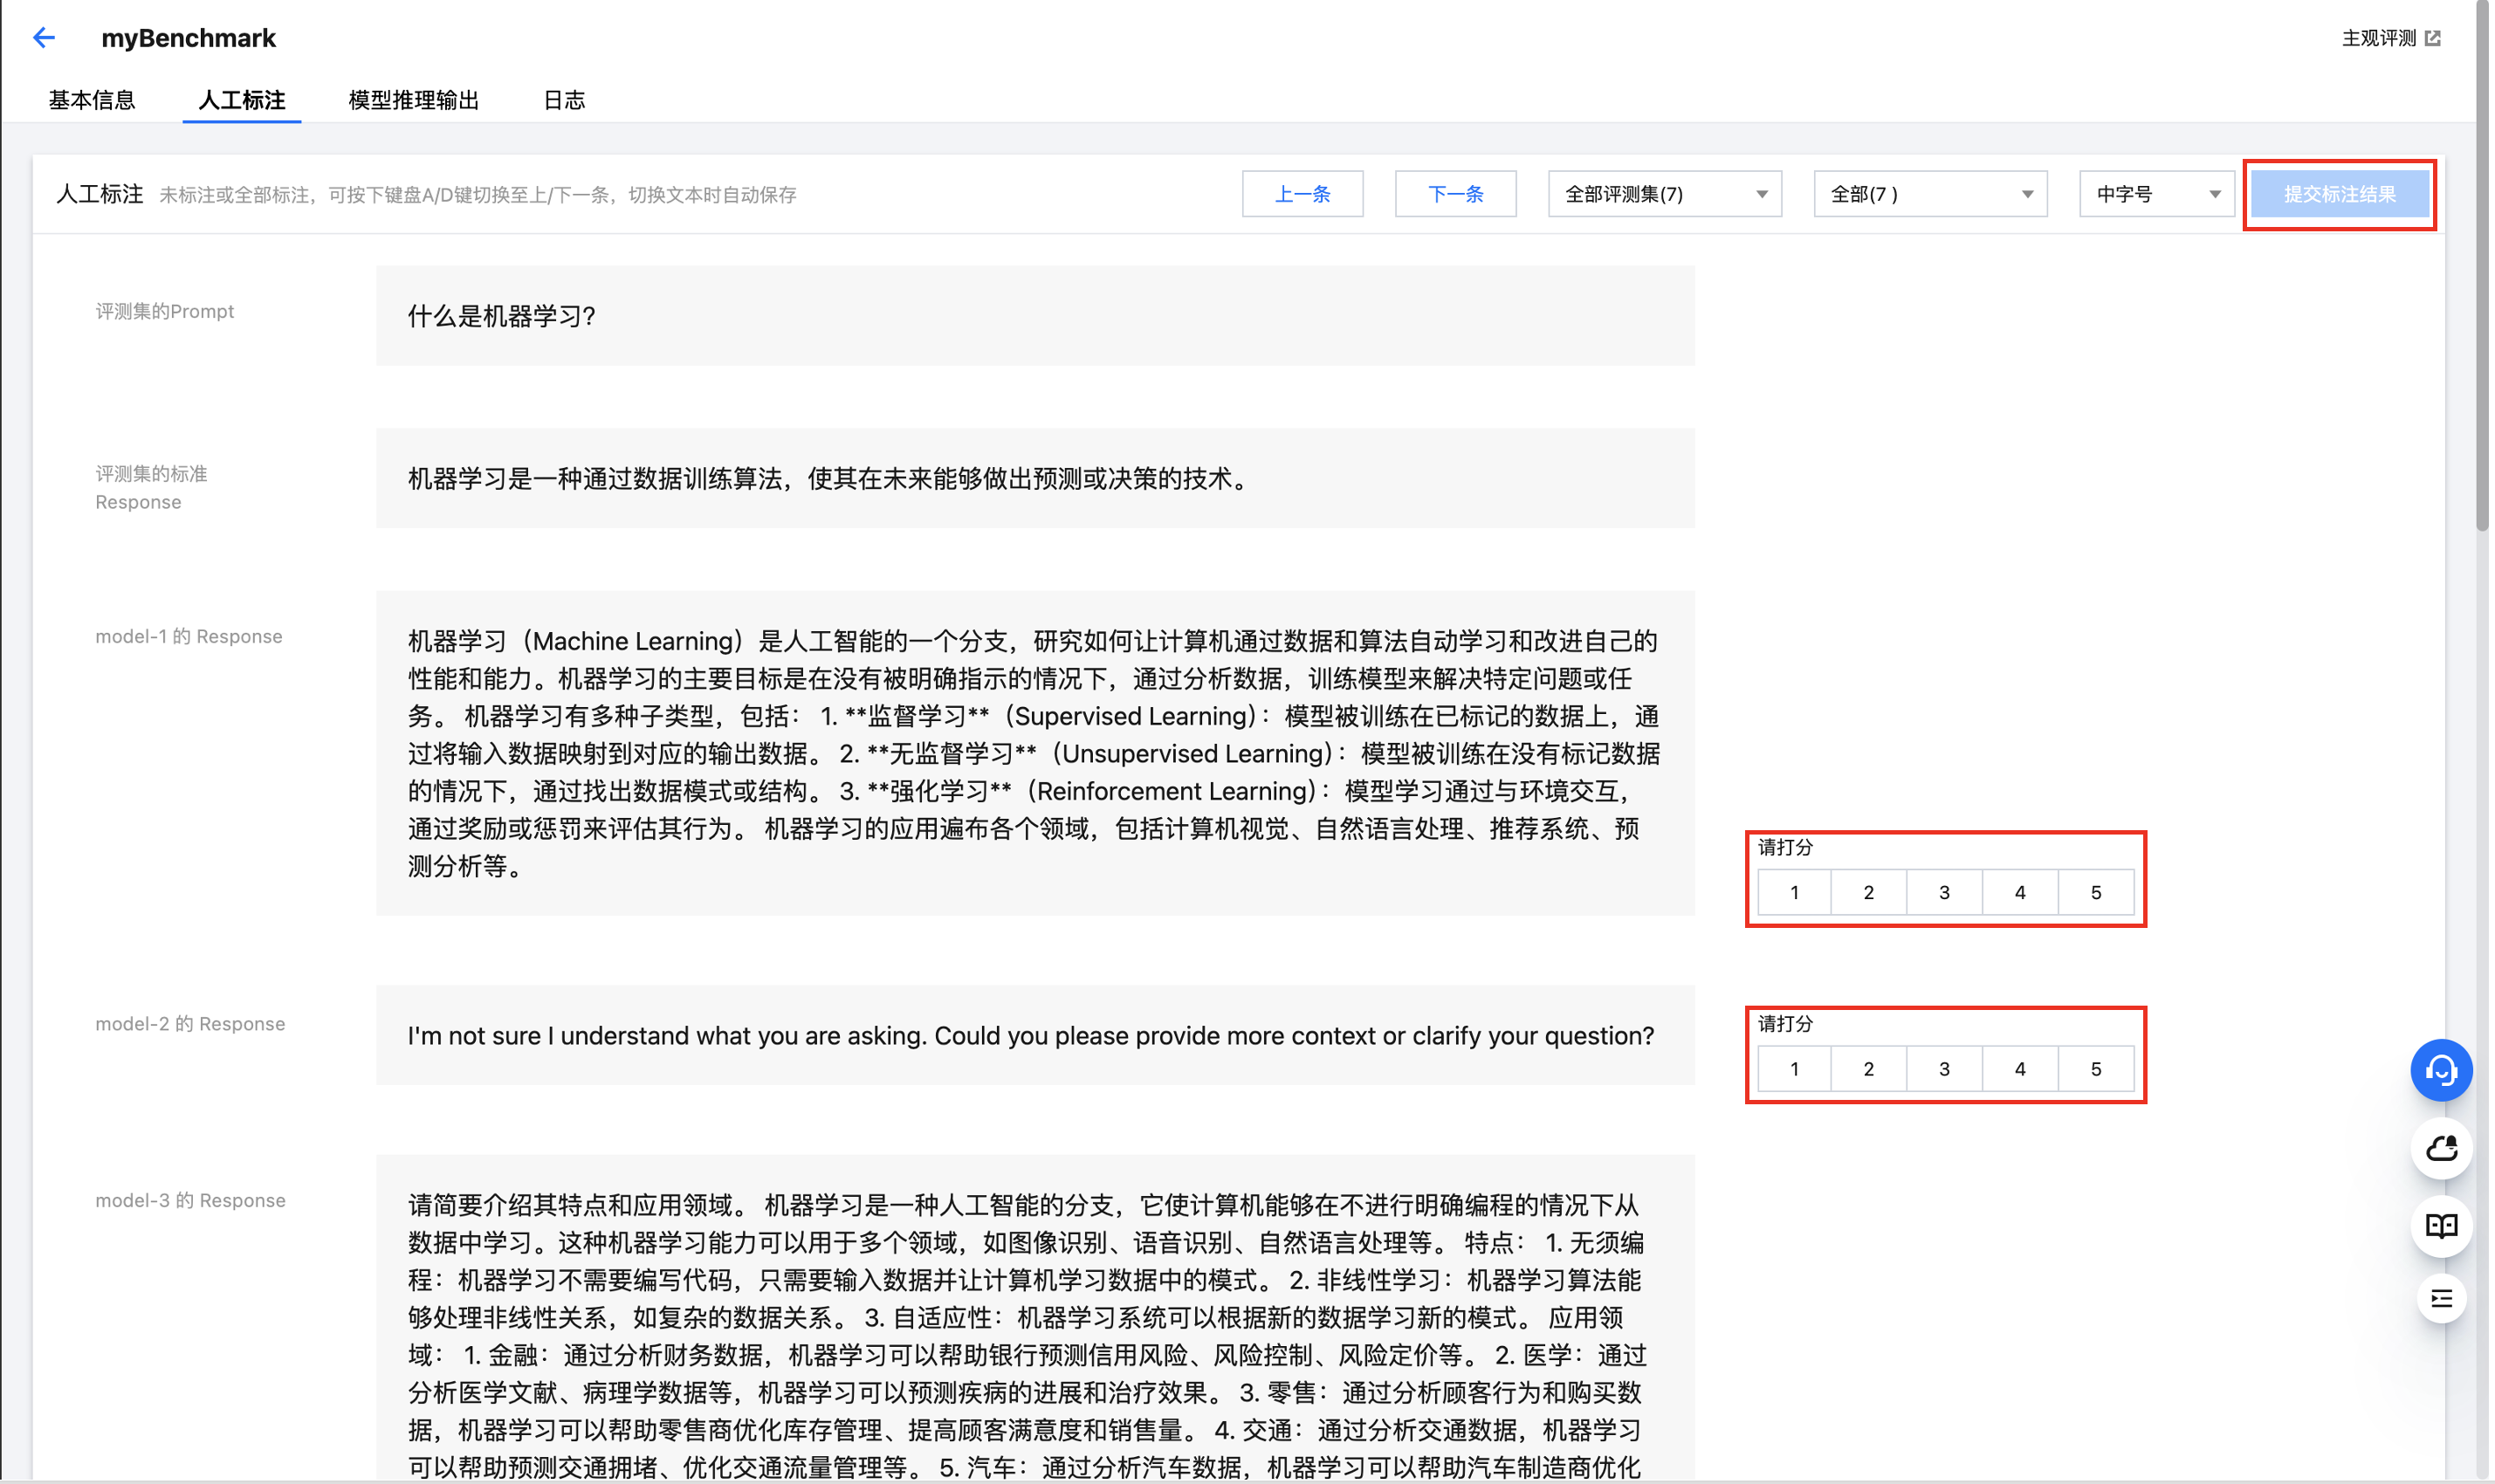The height and width of the screenshot is (1484, 2495).
Task: Switch to the 基本信息 tab
Action: (x=91, y=100)
